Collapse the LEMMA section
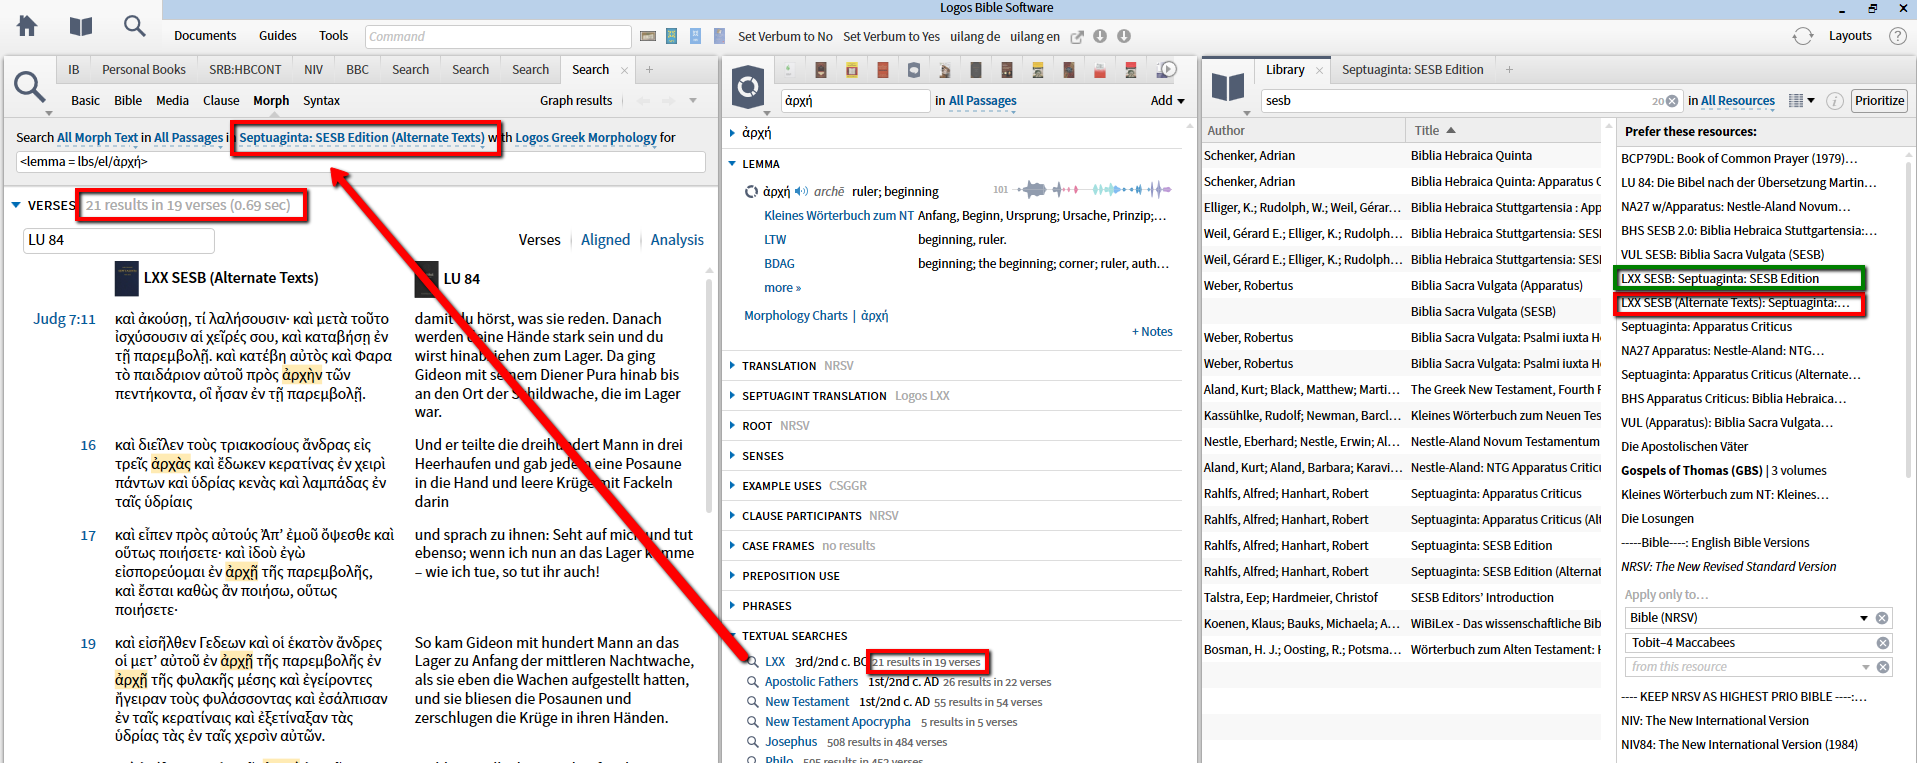The image size is (1917, 763). point(733,164)
